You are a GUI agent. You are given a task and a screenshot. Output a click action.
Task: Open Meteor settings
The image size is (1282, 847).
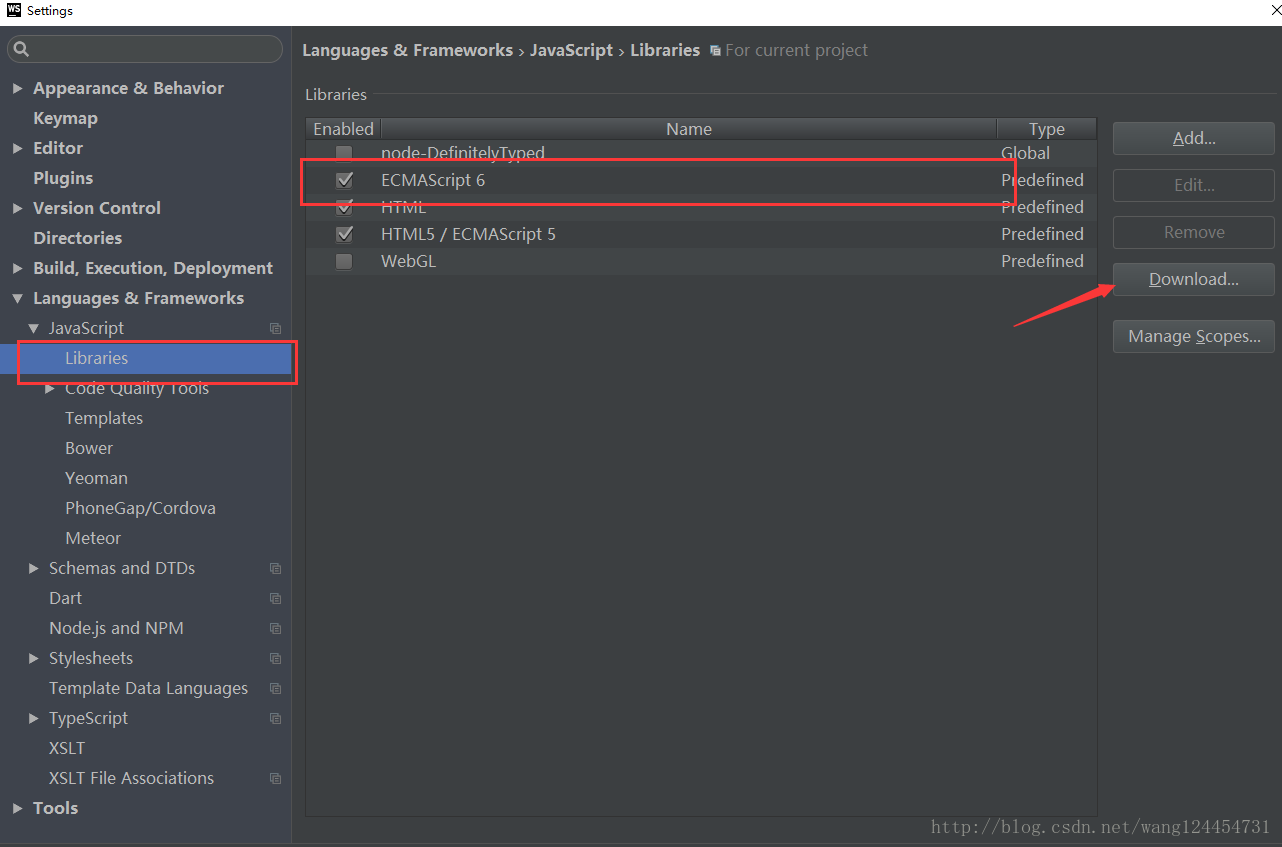click(93, 538)
